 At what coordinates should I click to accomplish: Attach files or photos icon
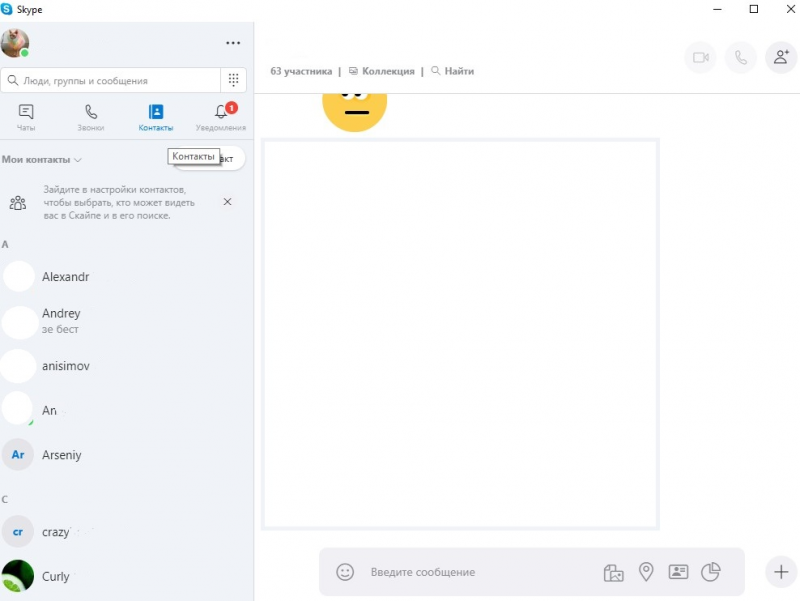pos(613,572)
